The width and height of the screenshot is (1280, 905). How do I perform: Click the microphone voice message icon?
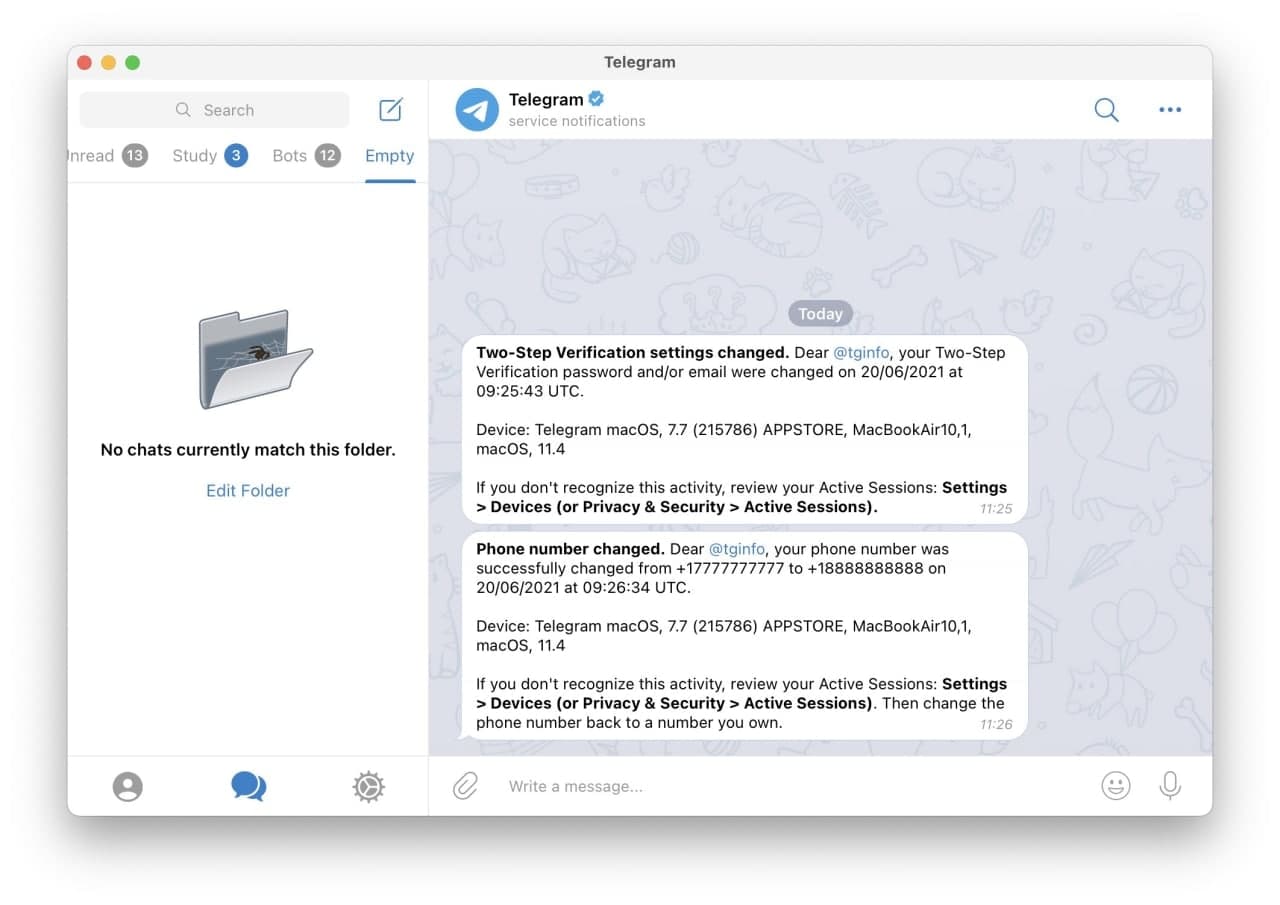click(1170, 786)
